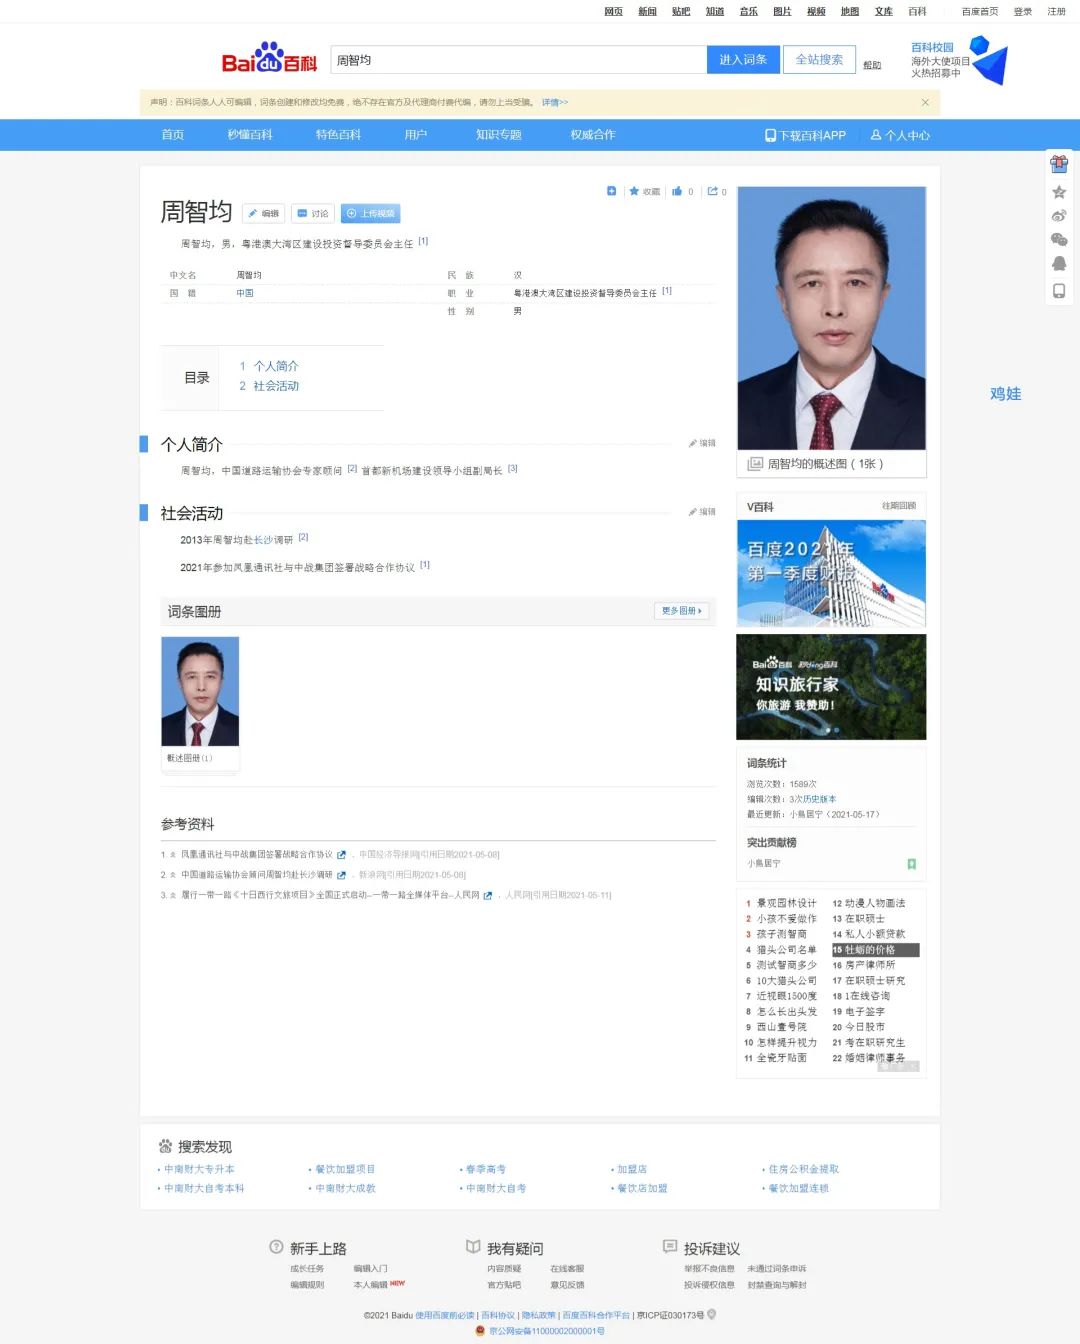Open the second reference's external link icon
Screen dimensions: 1080x1344
(x=341, y=875)
